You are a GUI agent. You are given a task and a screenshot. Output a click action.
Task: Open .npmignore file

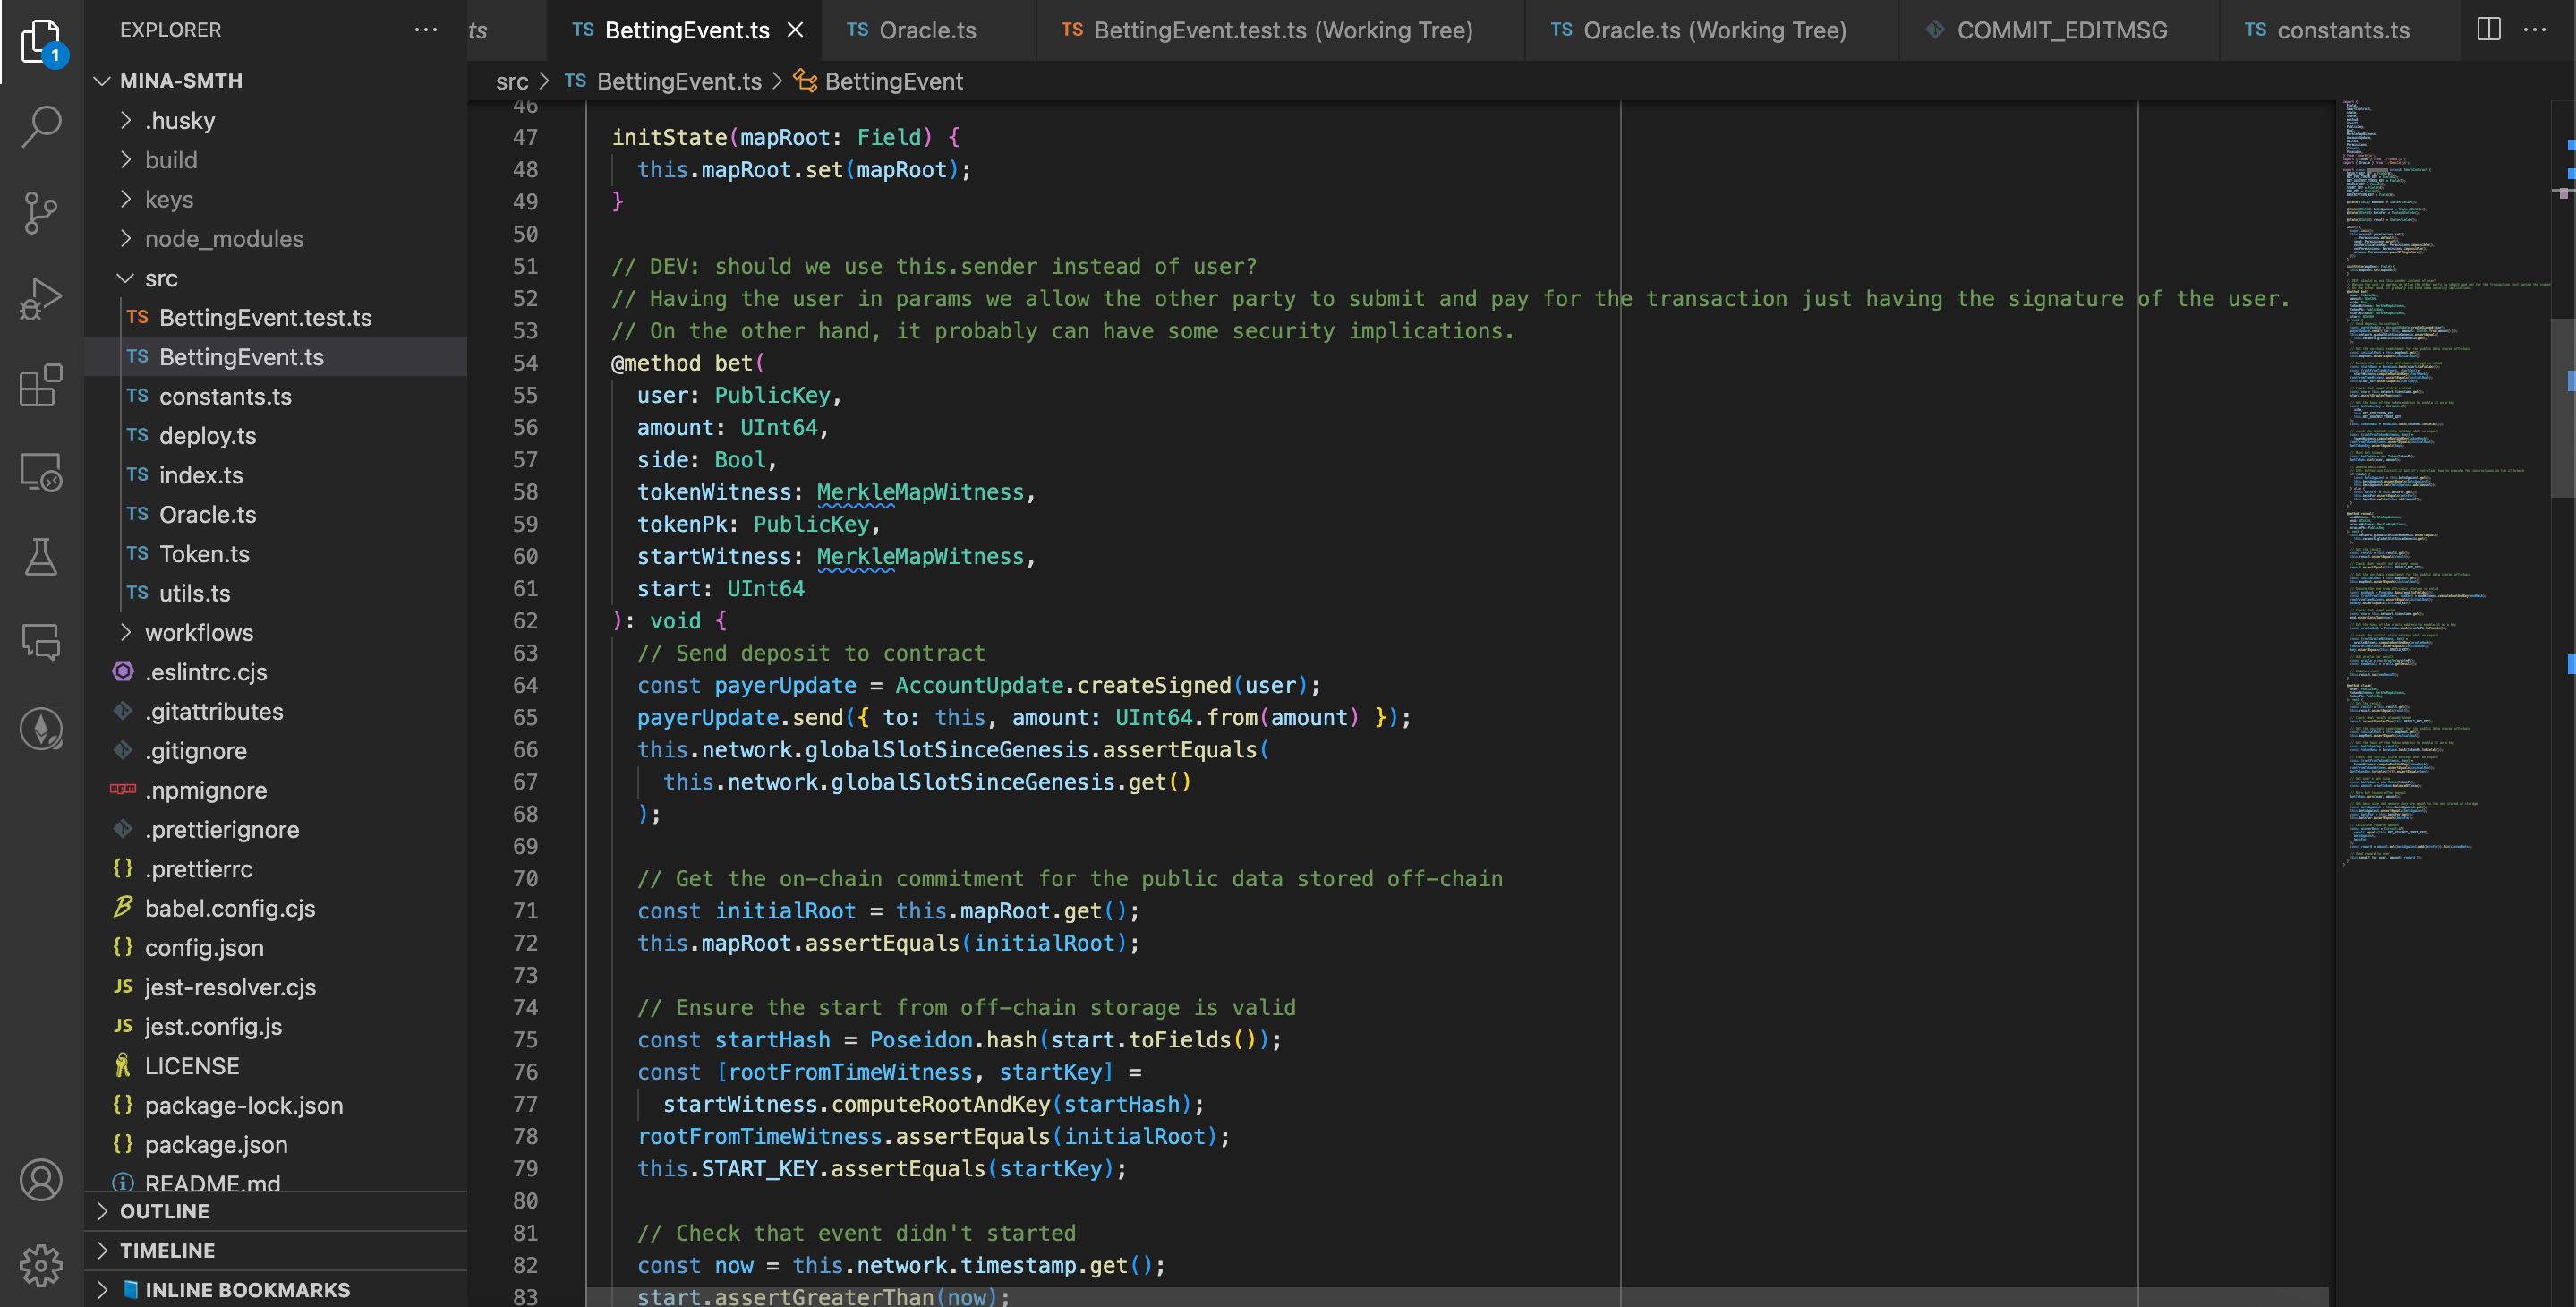pos(275,790)
